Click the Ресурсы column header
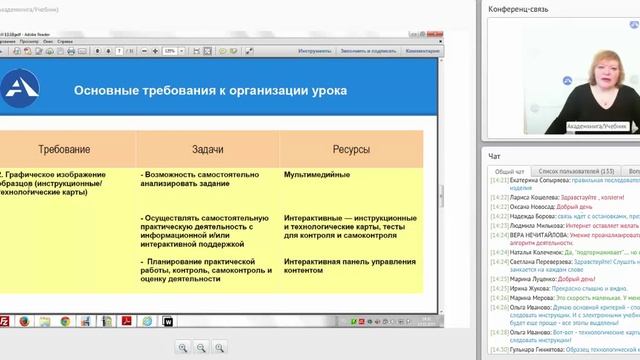640x360 pixels. click(351, 149)
